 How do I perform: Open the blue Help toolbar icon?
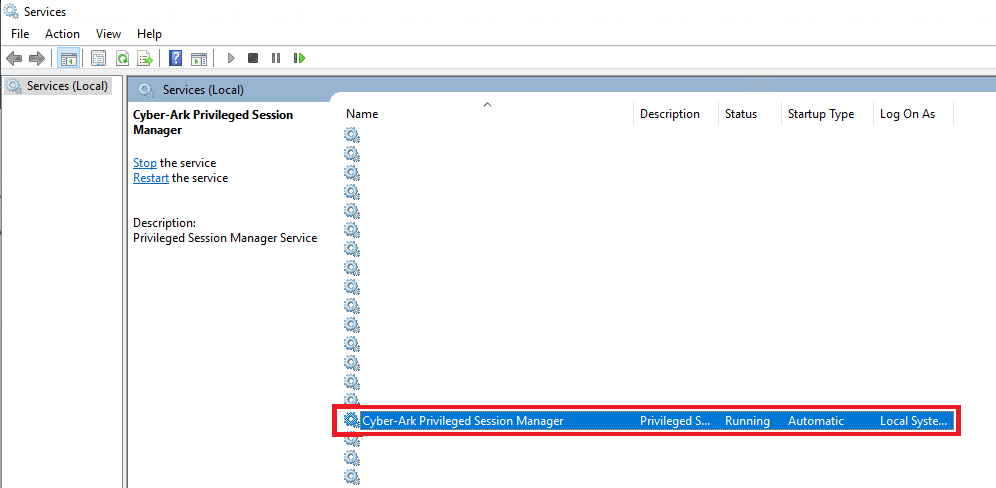point(176,58)
